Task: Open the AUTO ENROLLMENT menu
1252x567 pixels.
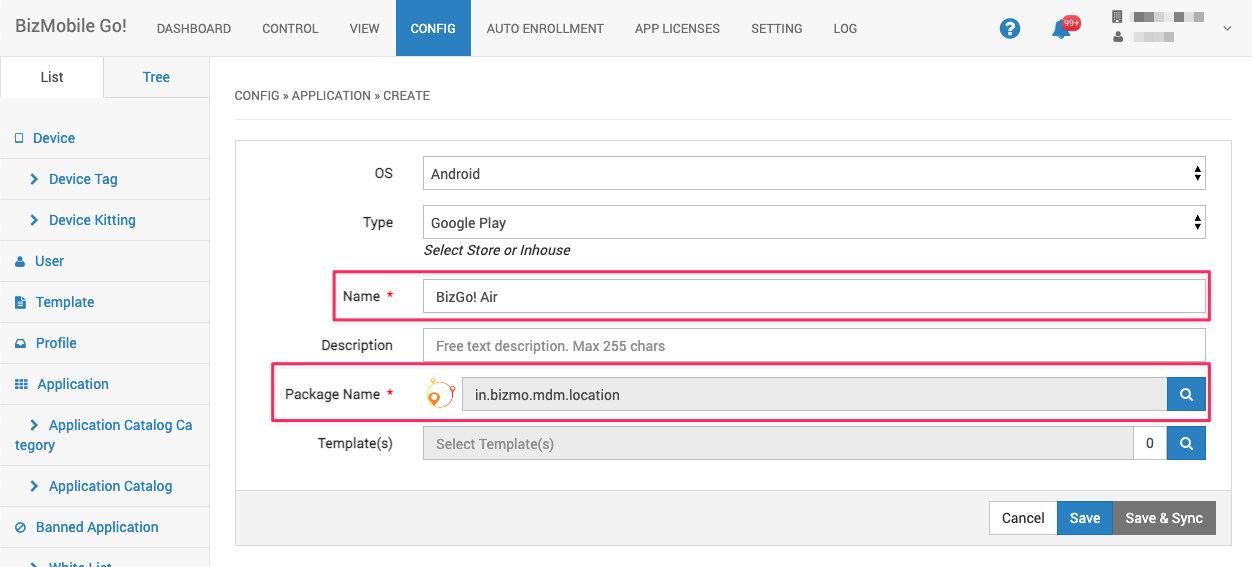Action: 545,29
